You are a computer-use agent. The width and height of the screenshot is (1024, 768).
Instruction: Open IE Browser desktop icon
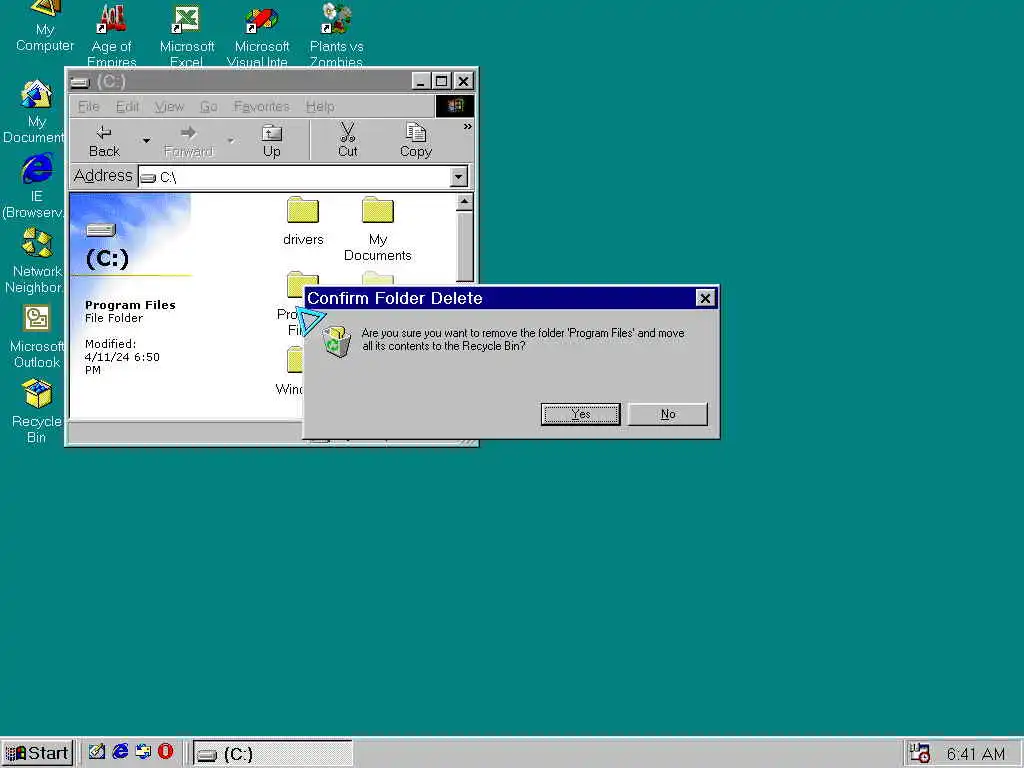35,185
